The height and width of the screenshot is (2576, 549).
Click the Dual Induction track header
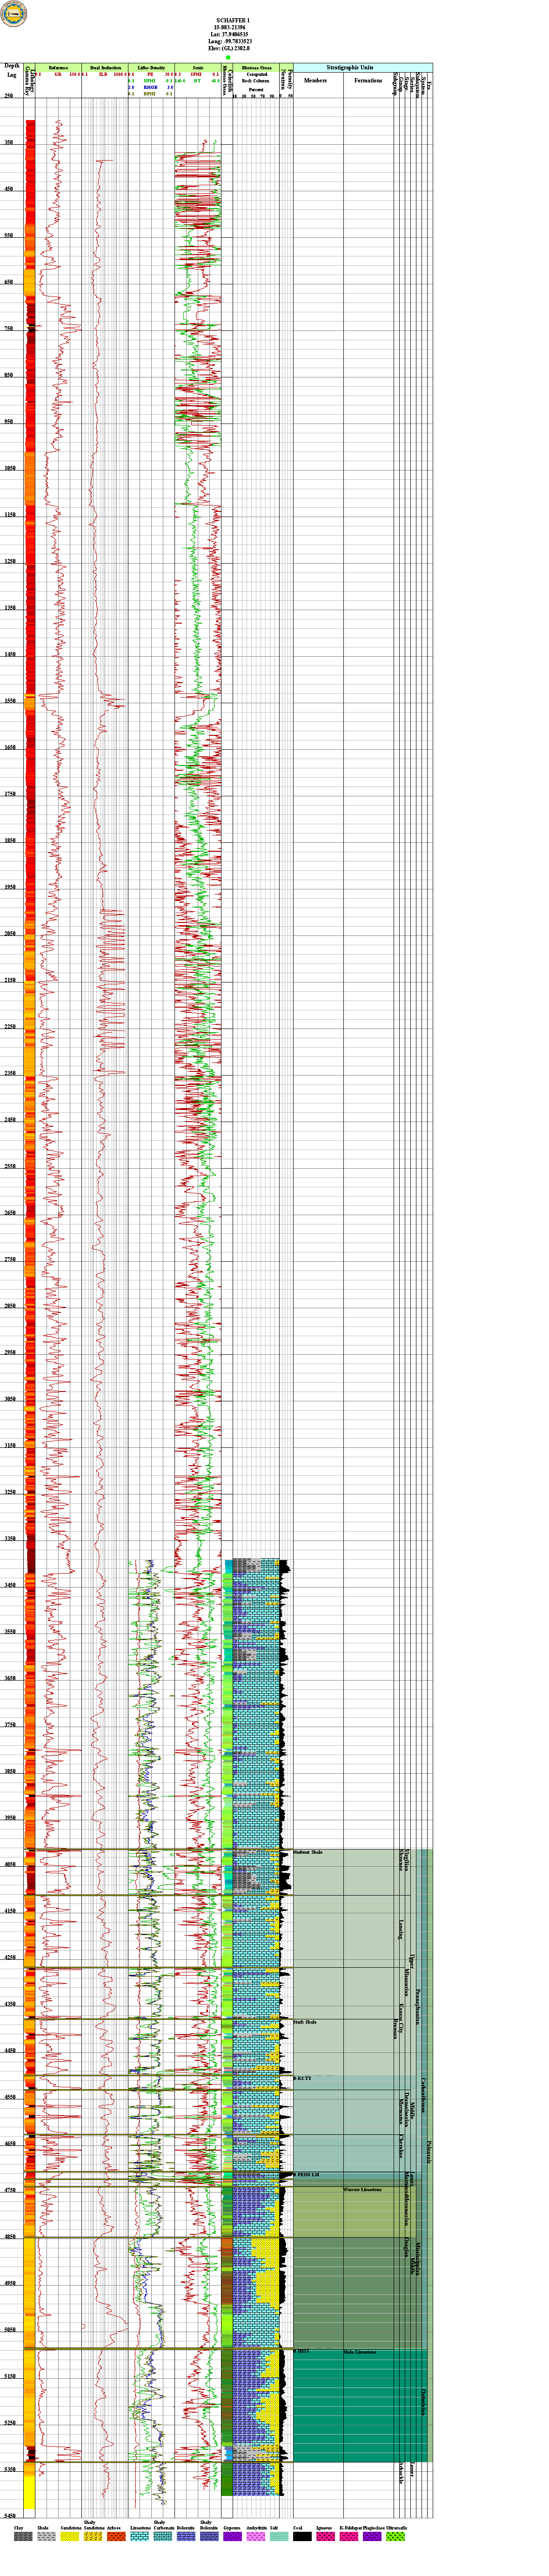pos(105,67)
